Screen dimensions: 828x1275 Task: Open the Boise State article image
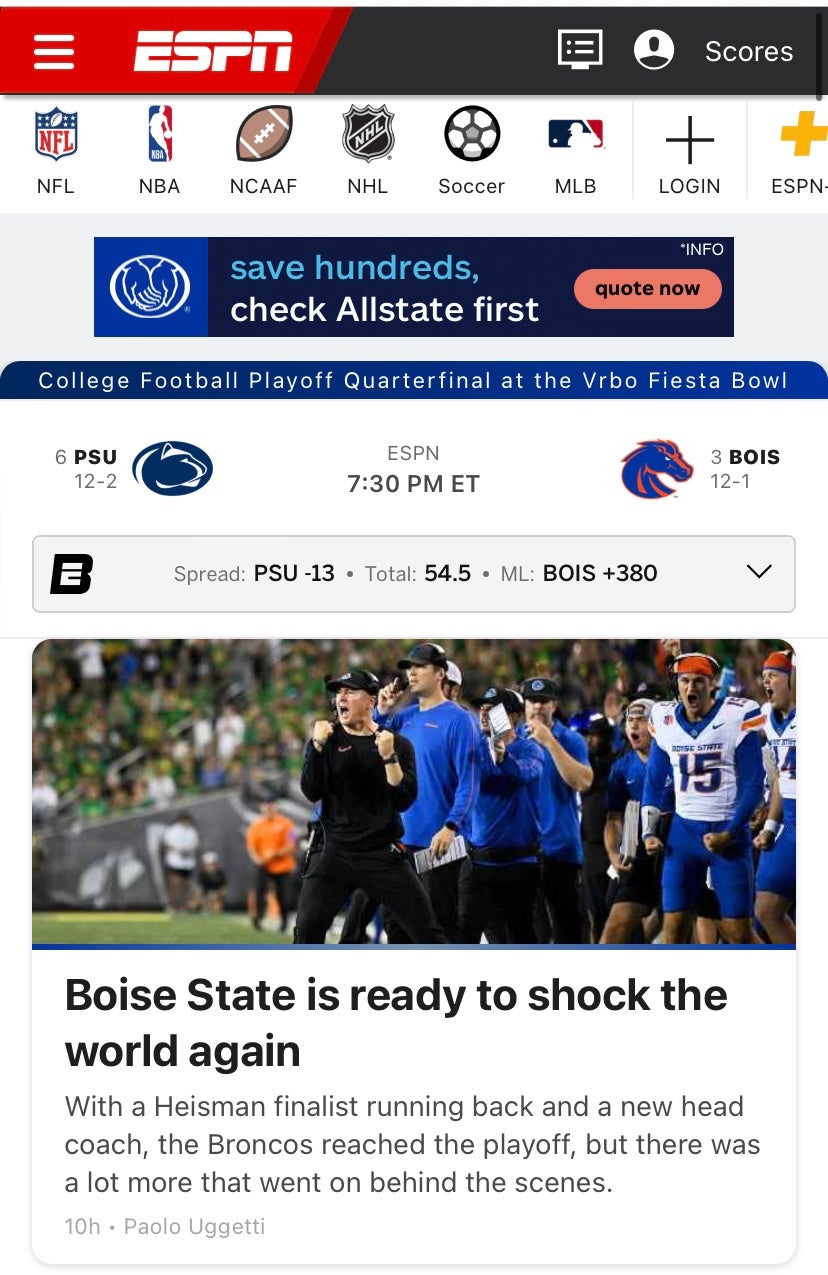[414, 790]
